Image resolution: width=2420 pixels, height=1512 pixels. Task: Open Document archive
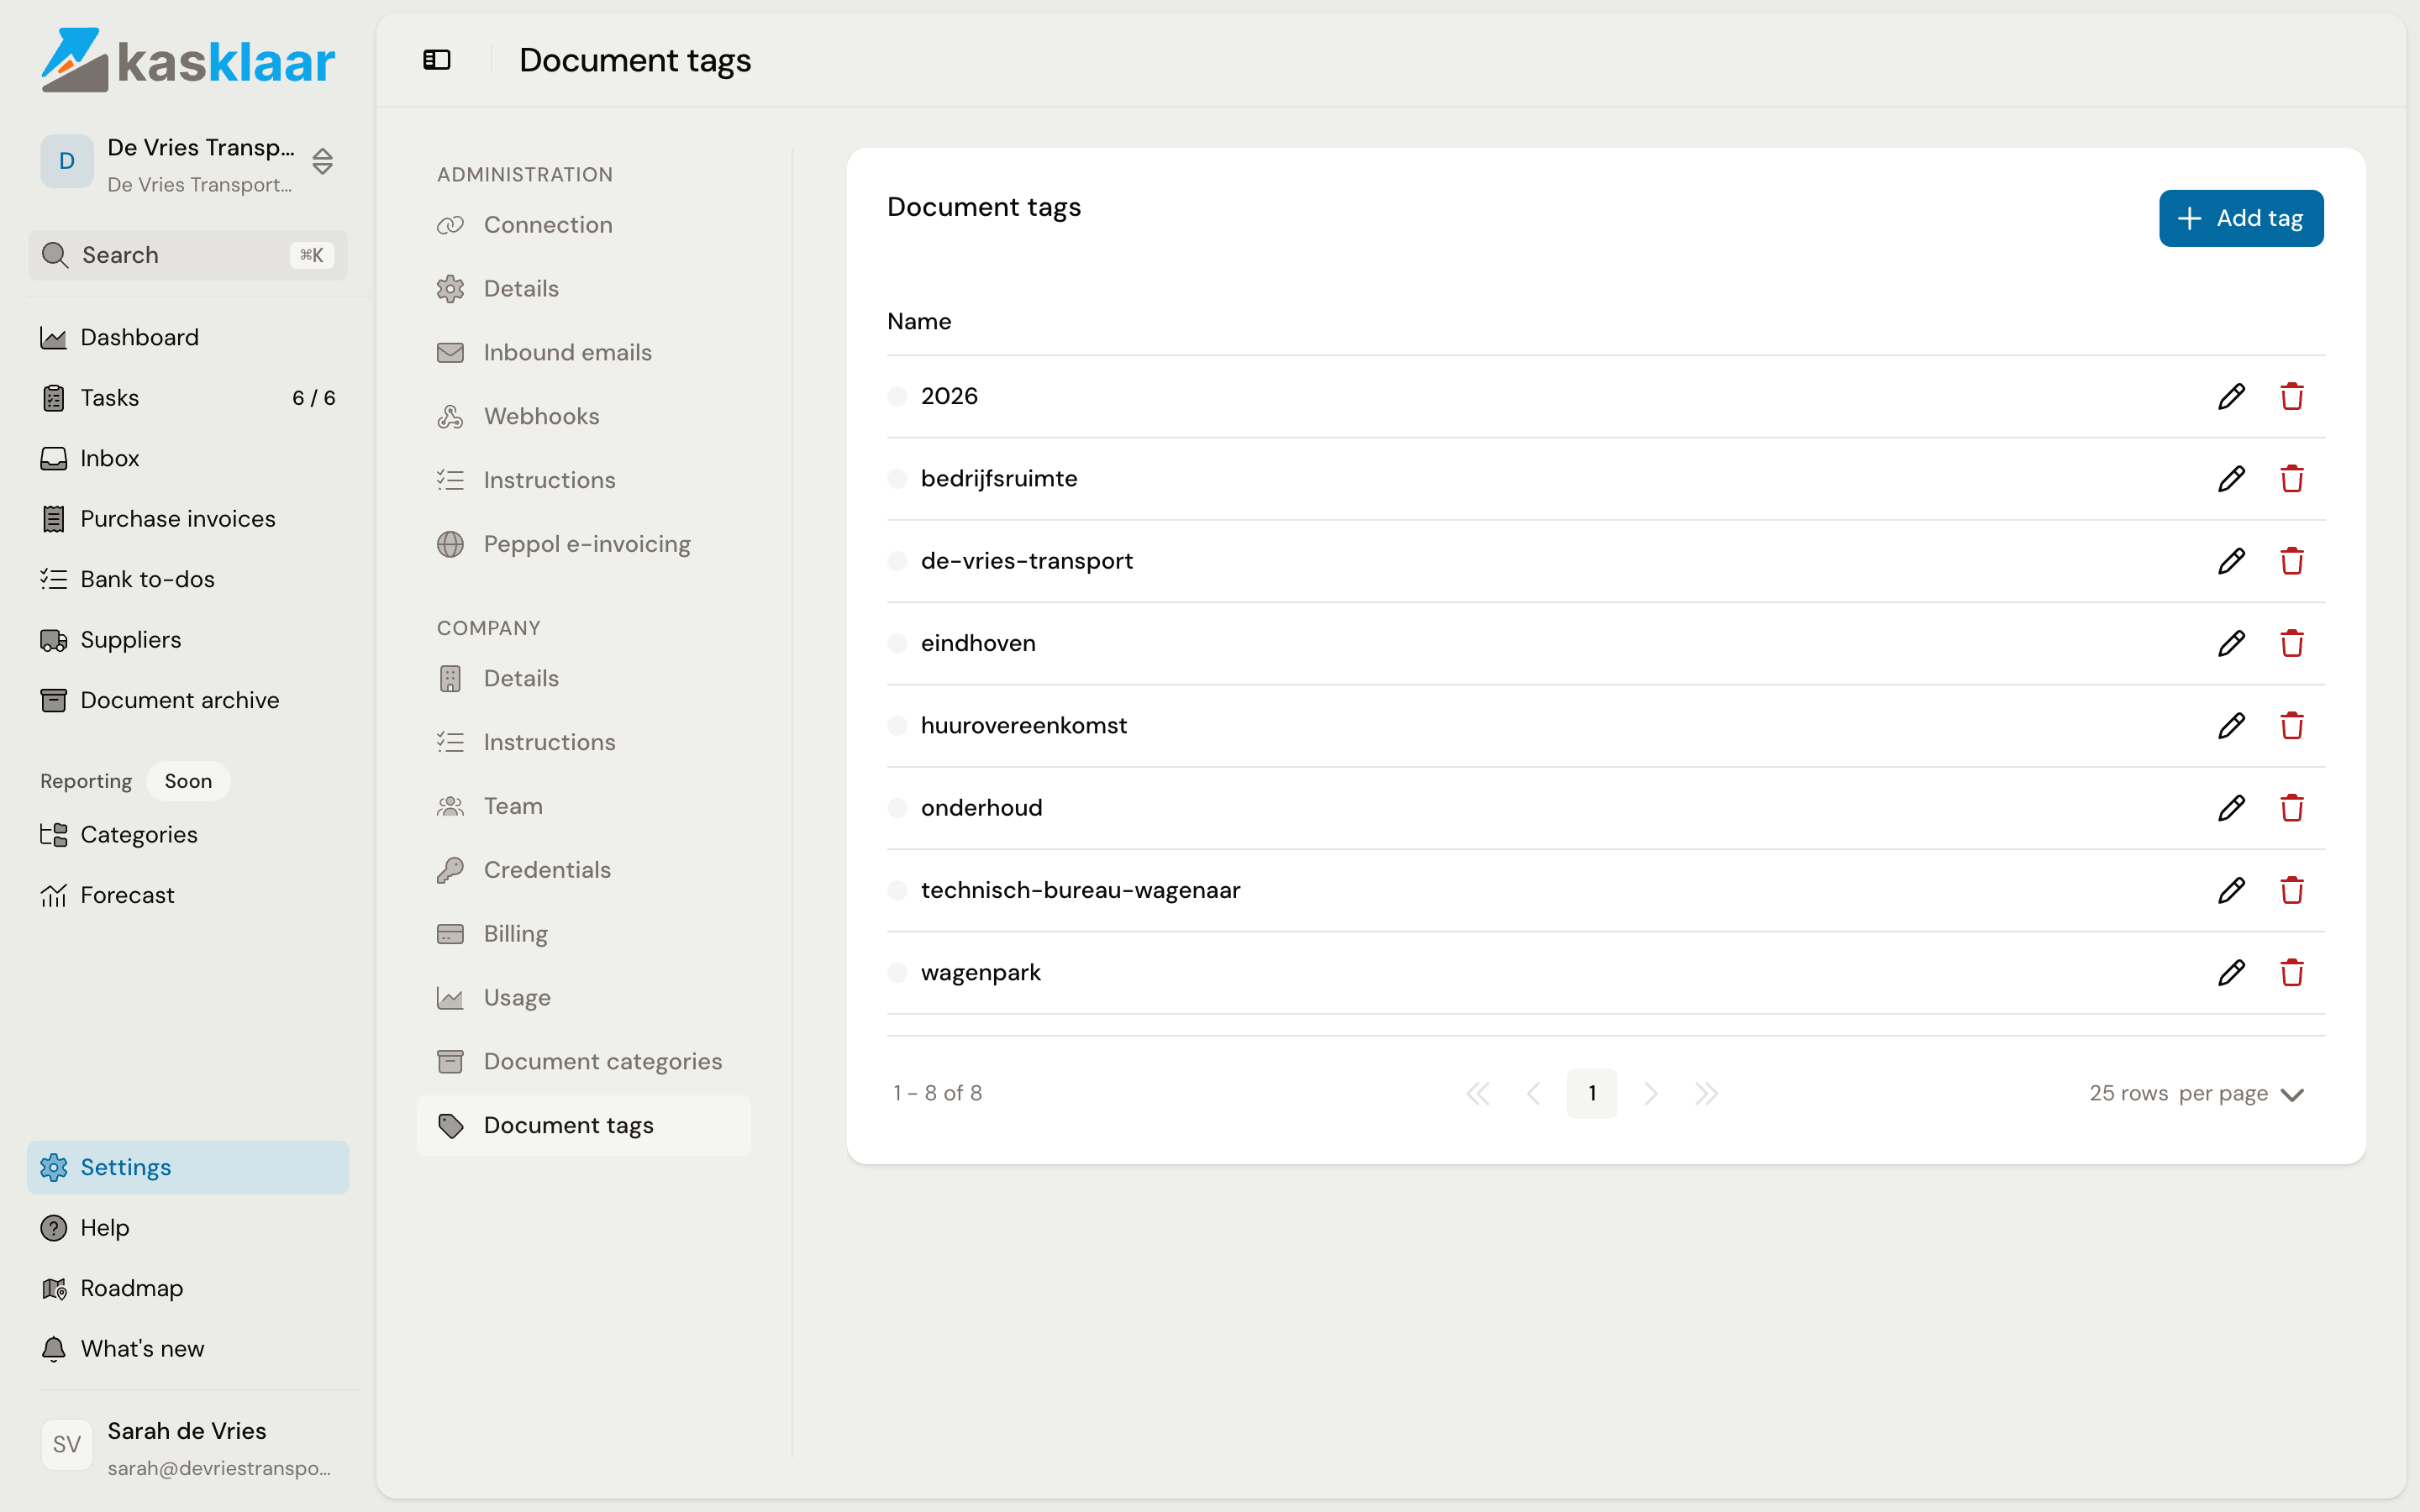click(x=188, y=701)
